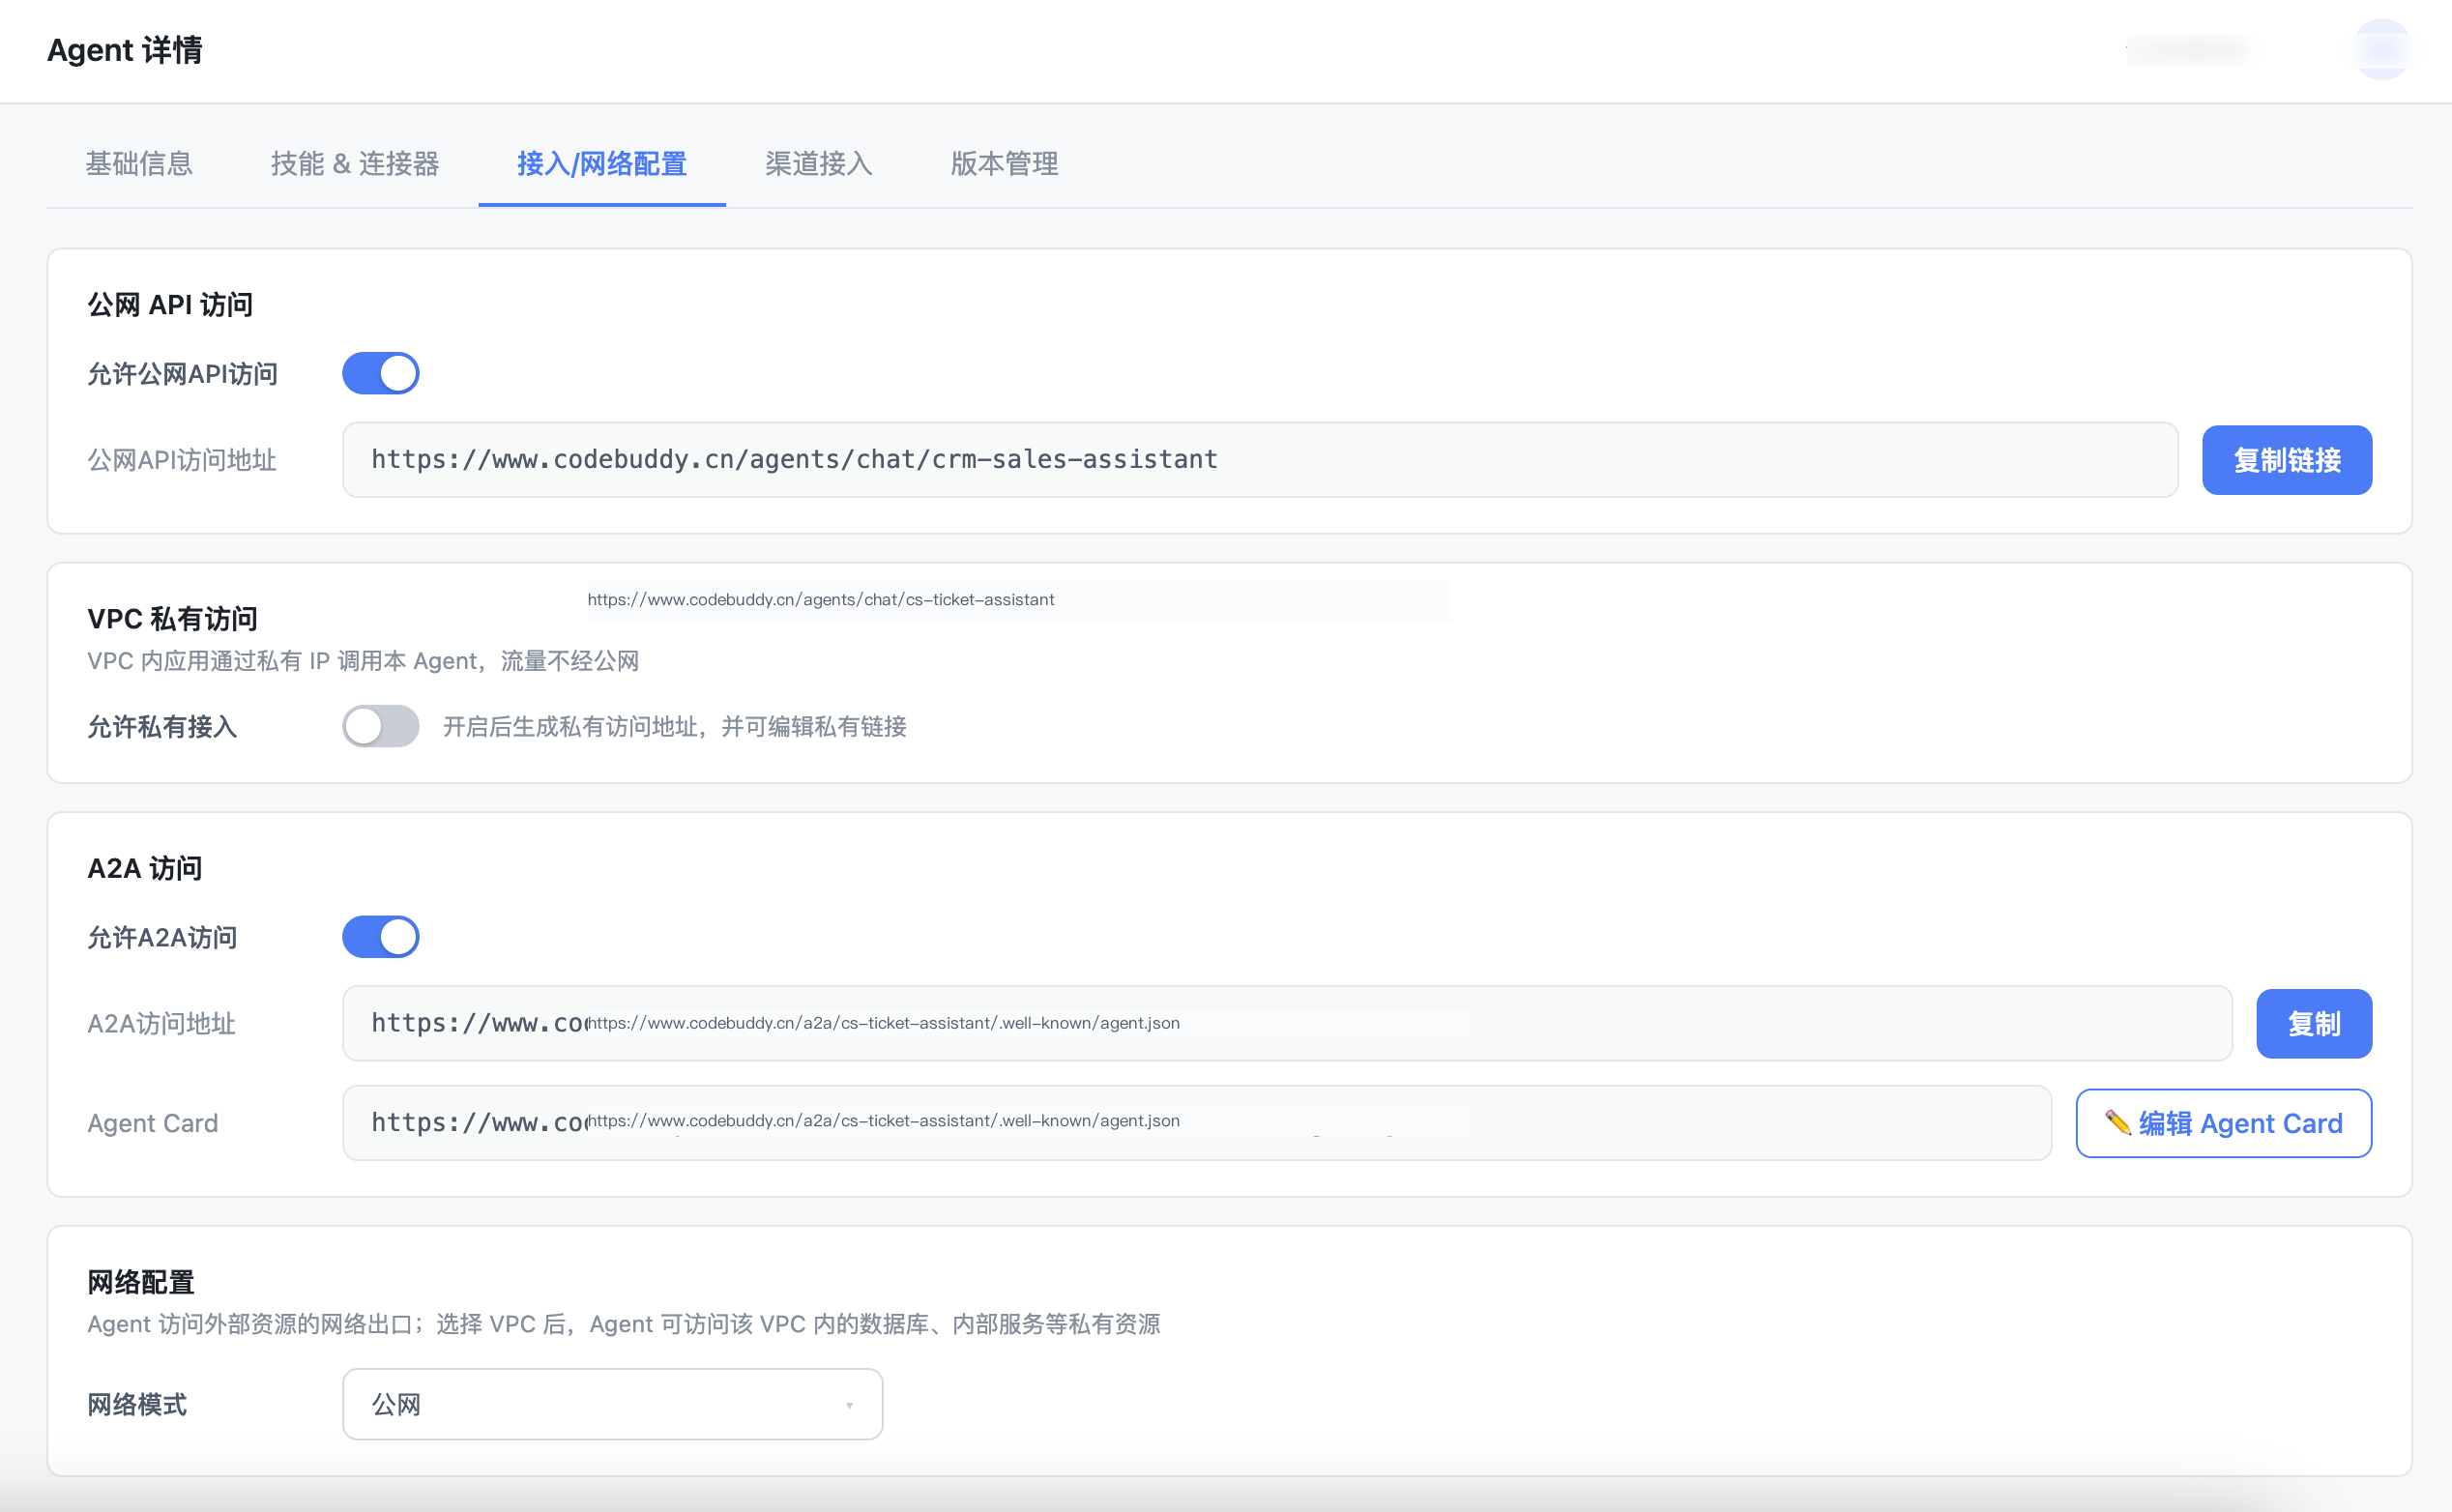Click the 编辑 Agent Card button
2452x1512 pixels.
pyautogui.click(x=2223, y=1123)
